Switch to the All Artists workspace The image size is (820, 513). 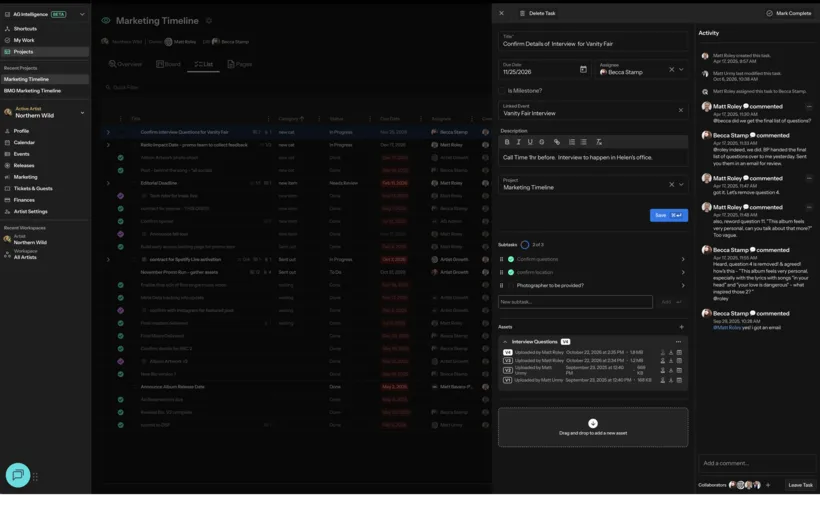pyautogui.click(x=25, y=255)
